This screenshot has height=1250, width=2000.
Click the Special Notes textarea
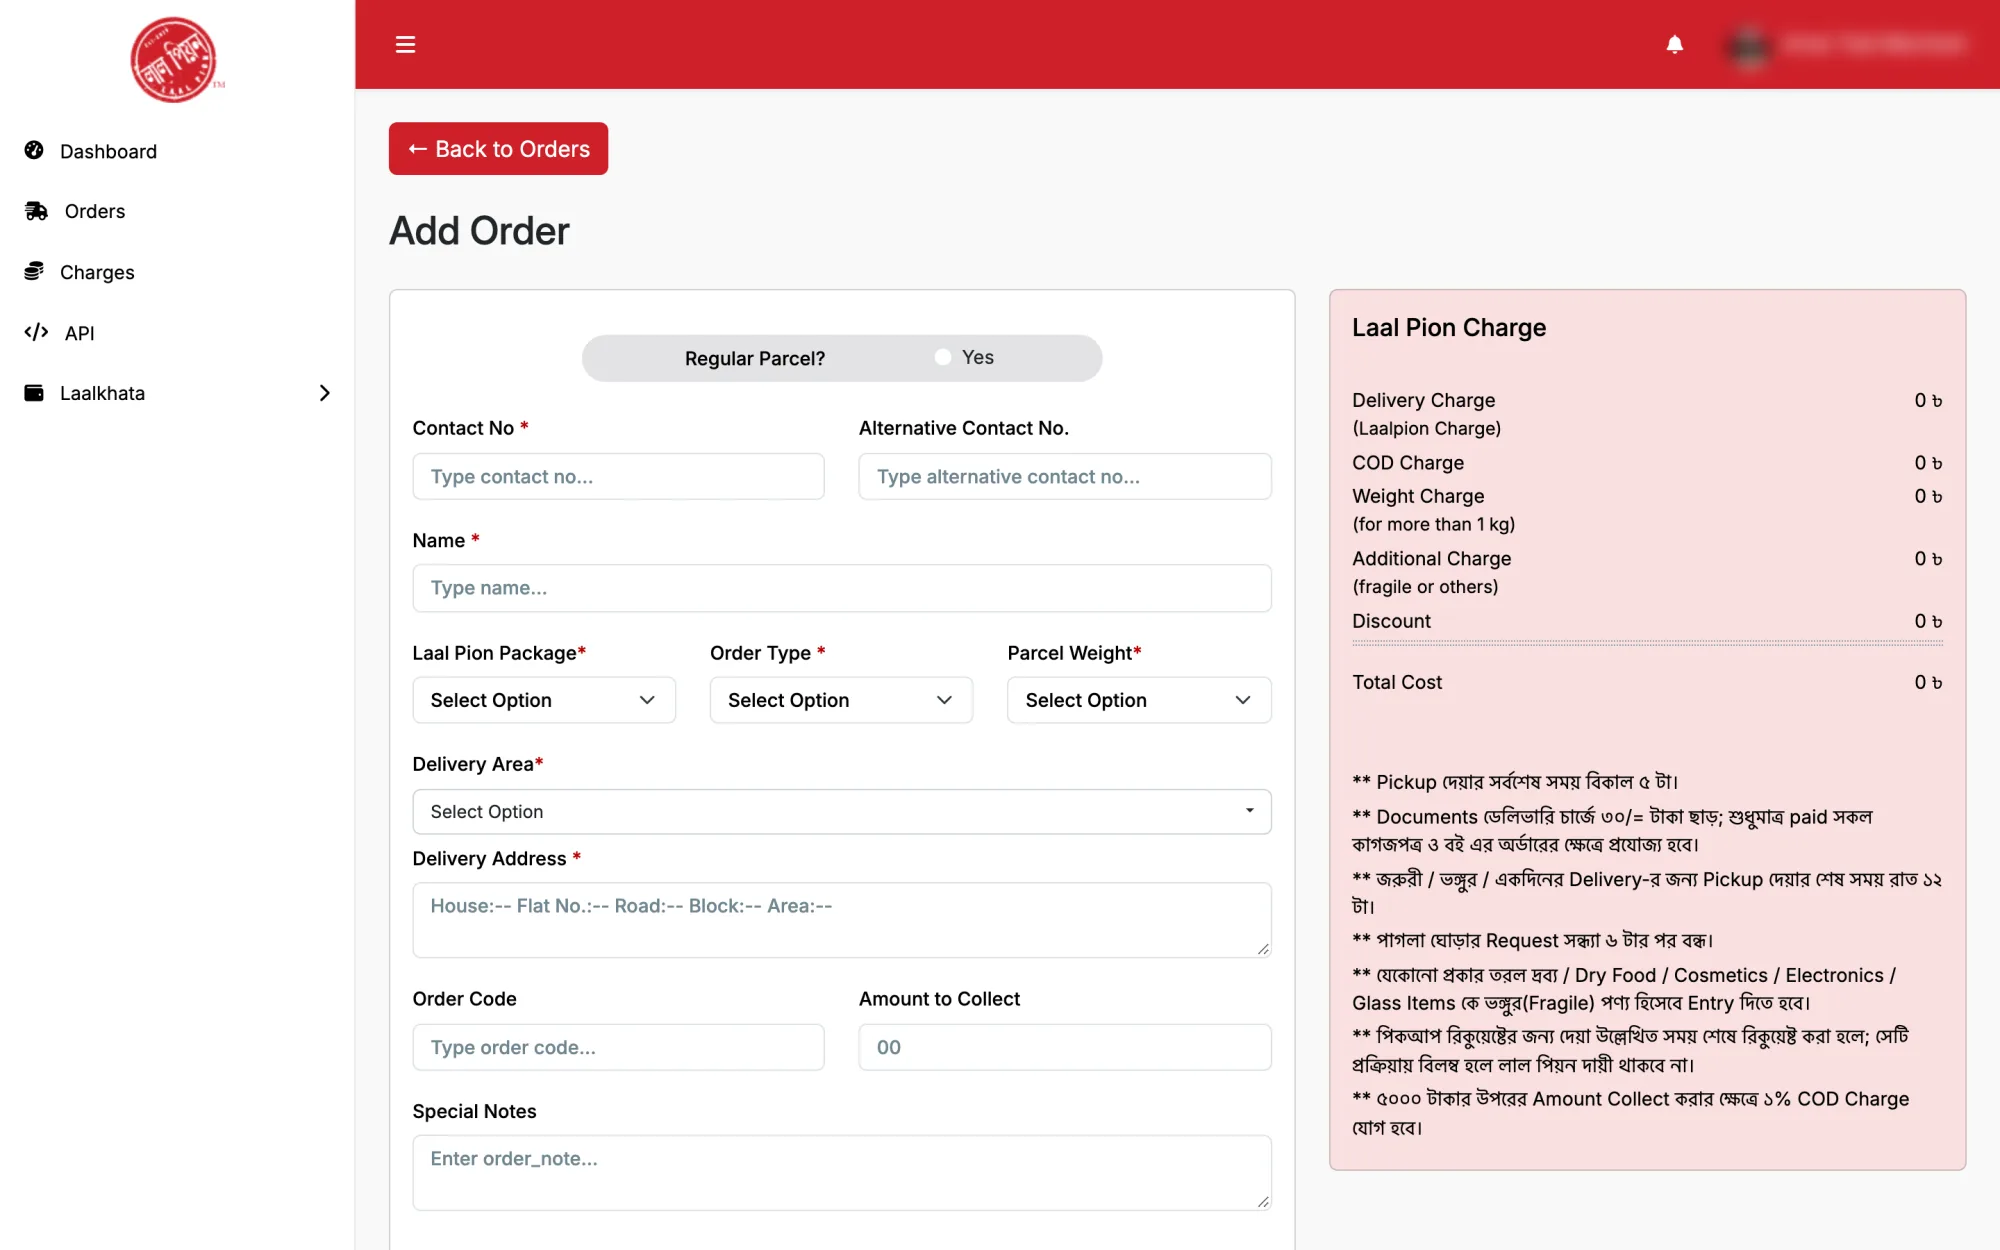842,1172
